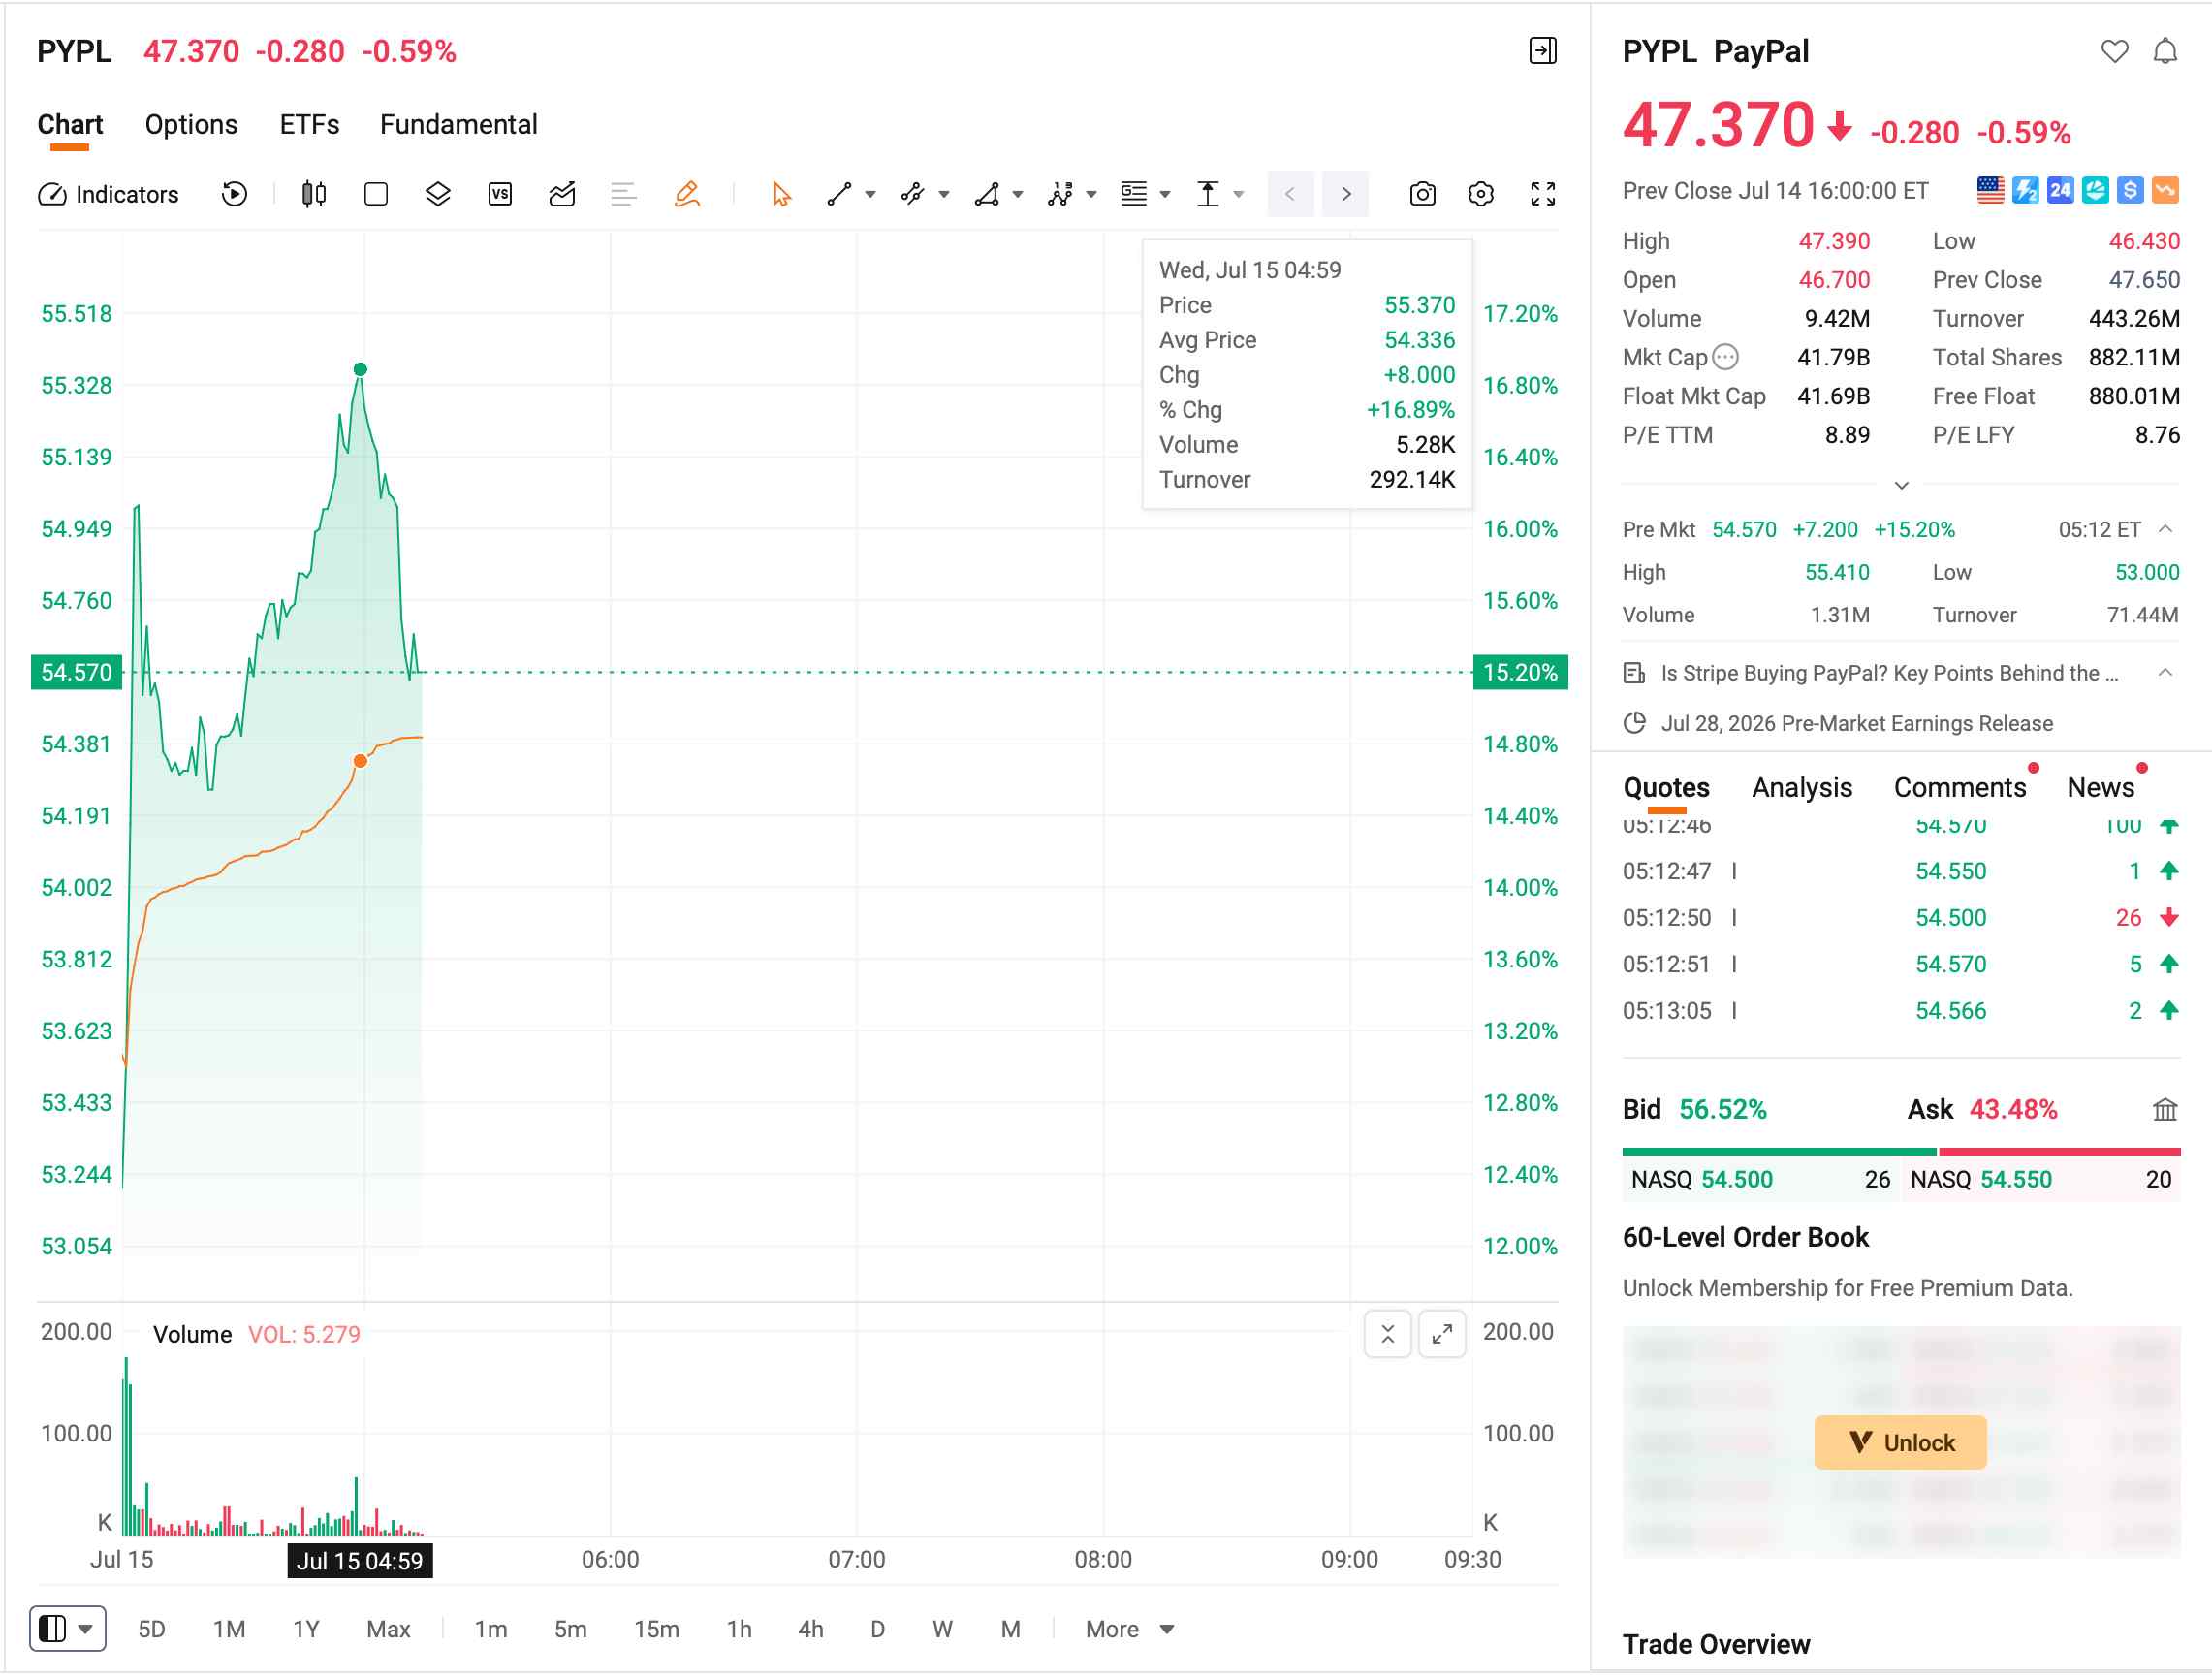Enter fullscreen chart mode

click(x=1543, y=194)
